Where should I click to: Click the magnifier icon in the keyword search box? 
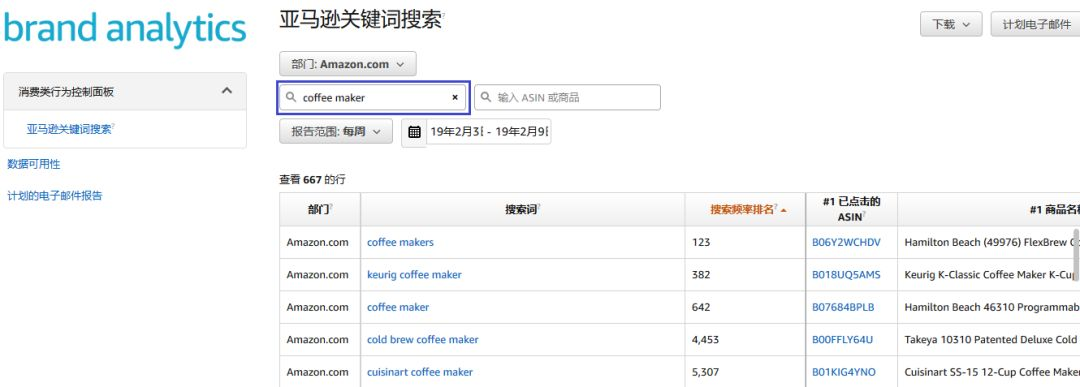(x=291, y=98)
